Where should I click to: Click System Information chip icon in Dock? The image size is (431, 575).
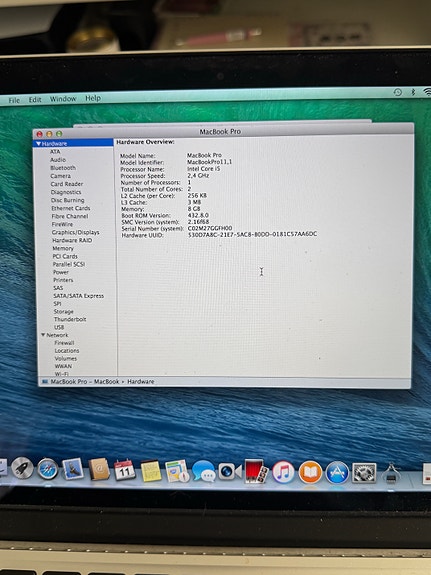[391, 473]
